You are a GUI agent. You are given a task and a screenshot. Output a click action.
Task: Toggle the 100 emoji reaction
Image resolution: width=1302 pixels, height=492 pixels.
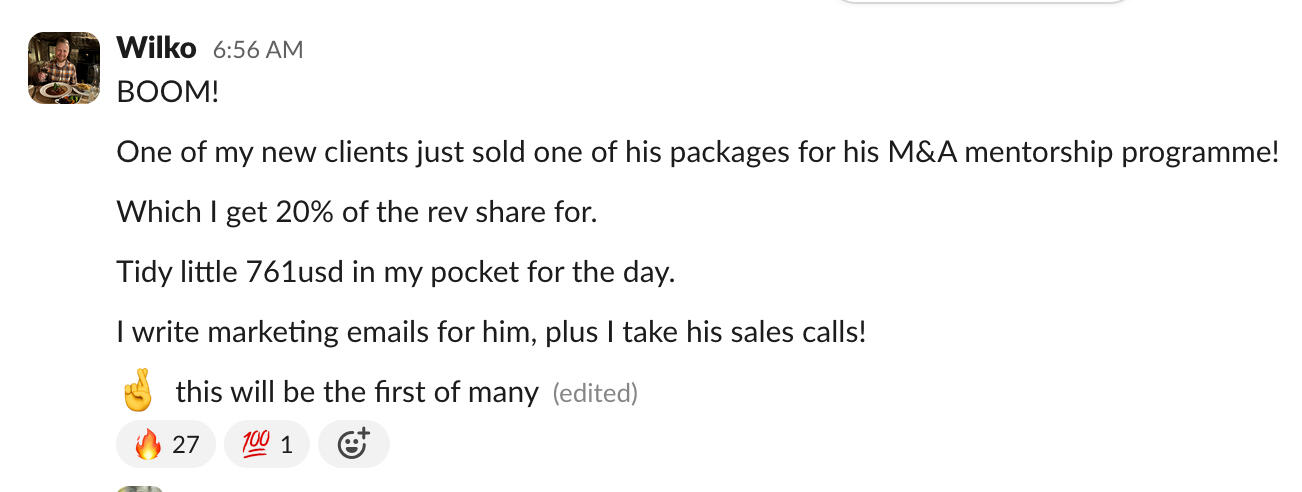tap(266, 443)
